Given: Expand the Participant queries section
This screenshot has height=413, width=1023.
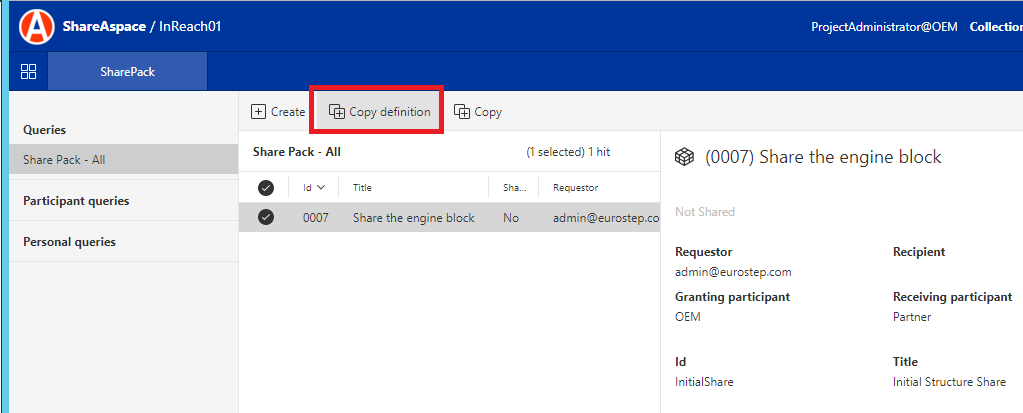Looking at the screenshot, I should 124,201.
